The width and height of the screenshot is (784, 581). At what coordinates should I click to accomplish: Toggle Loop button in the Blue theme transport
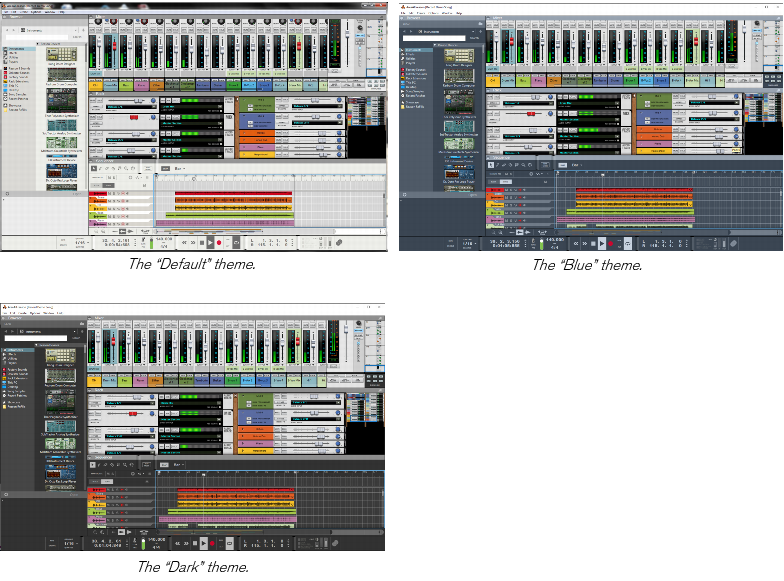click(629, 243)
